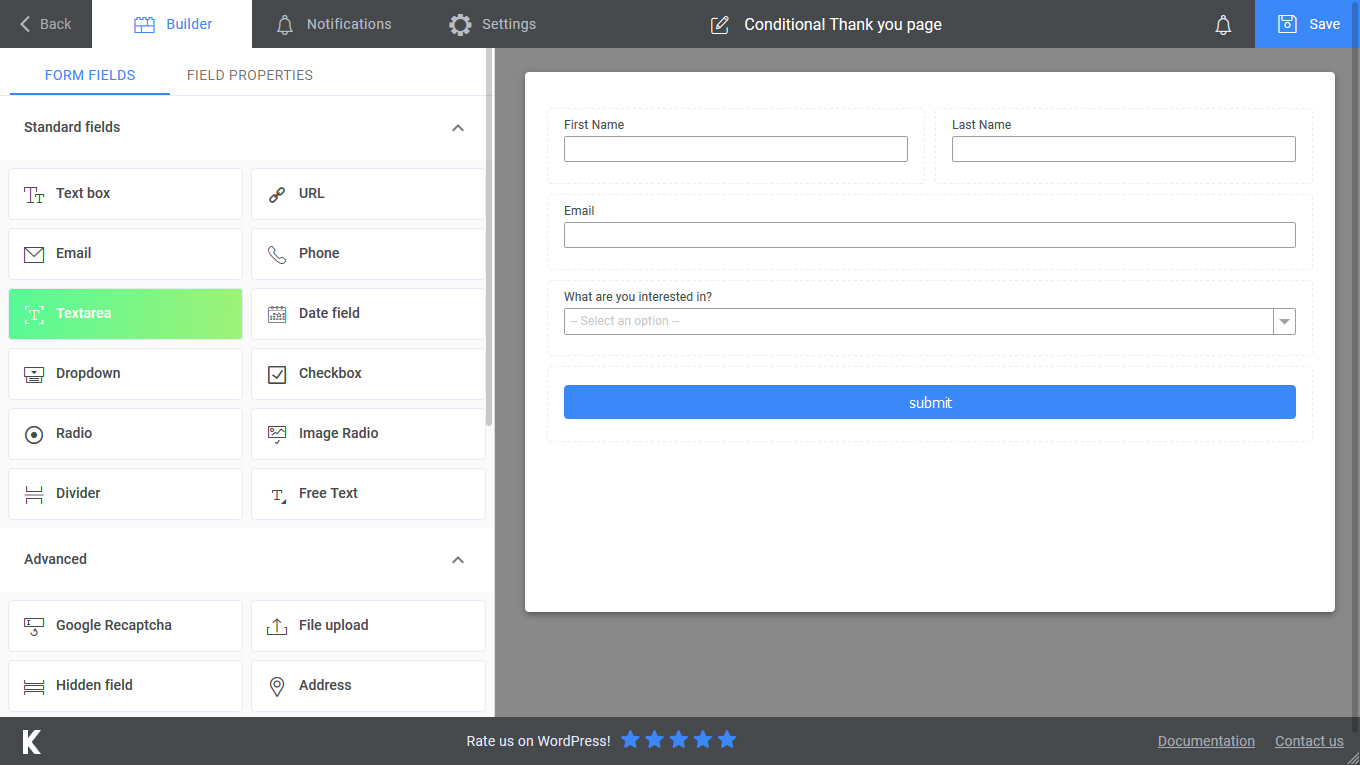Click the bell icon near Save
The width and height of the screenshot is (1360, 765).
[x=1223, y=25]
